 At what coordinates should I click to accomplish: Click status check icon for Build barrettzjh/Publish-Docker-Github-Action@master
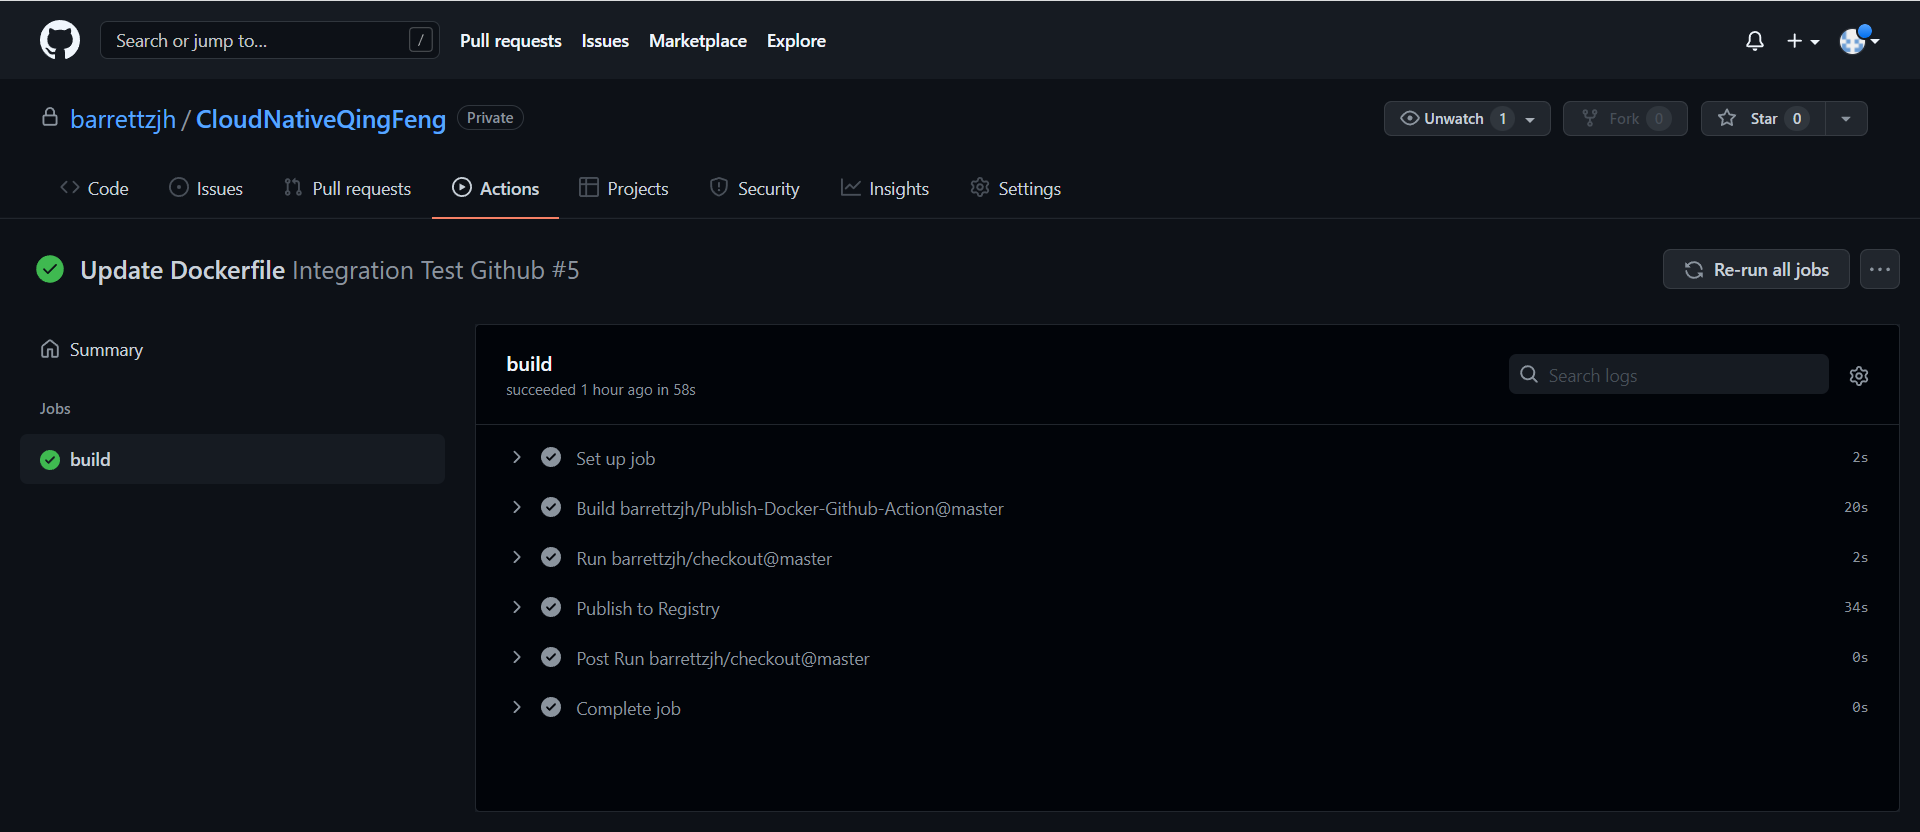pos(551,507)
